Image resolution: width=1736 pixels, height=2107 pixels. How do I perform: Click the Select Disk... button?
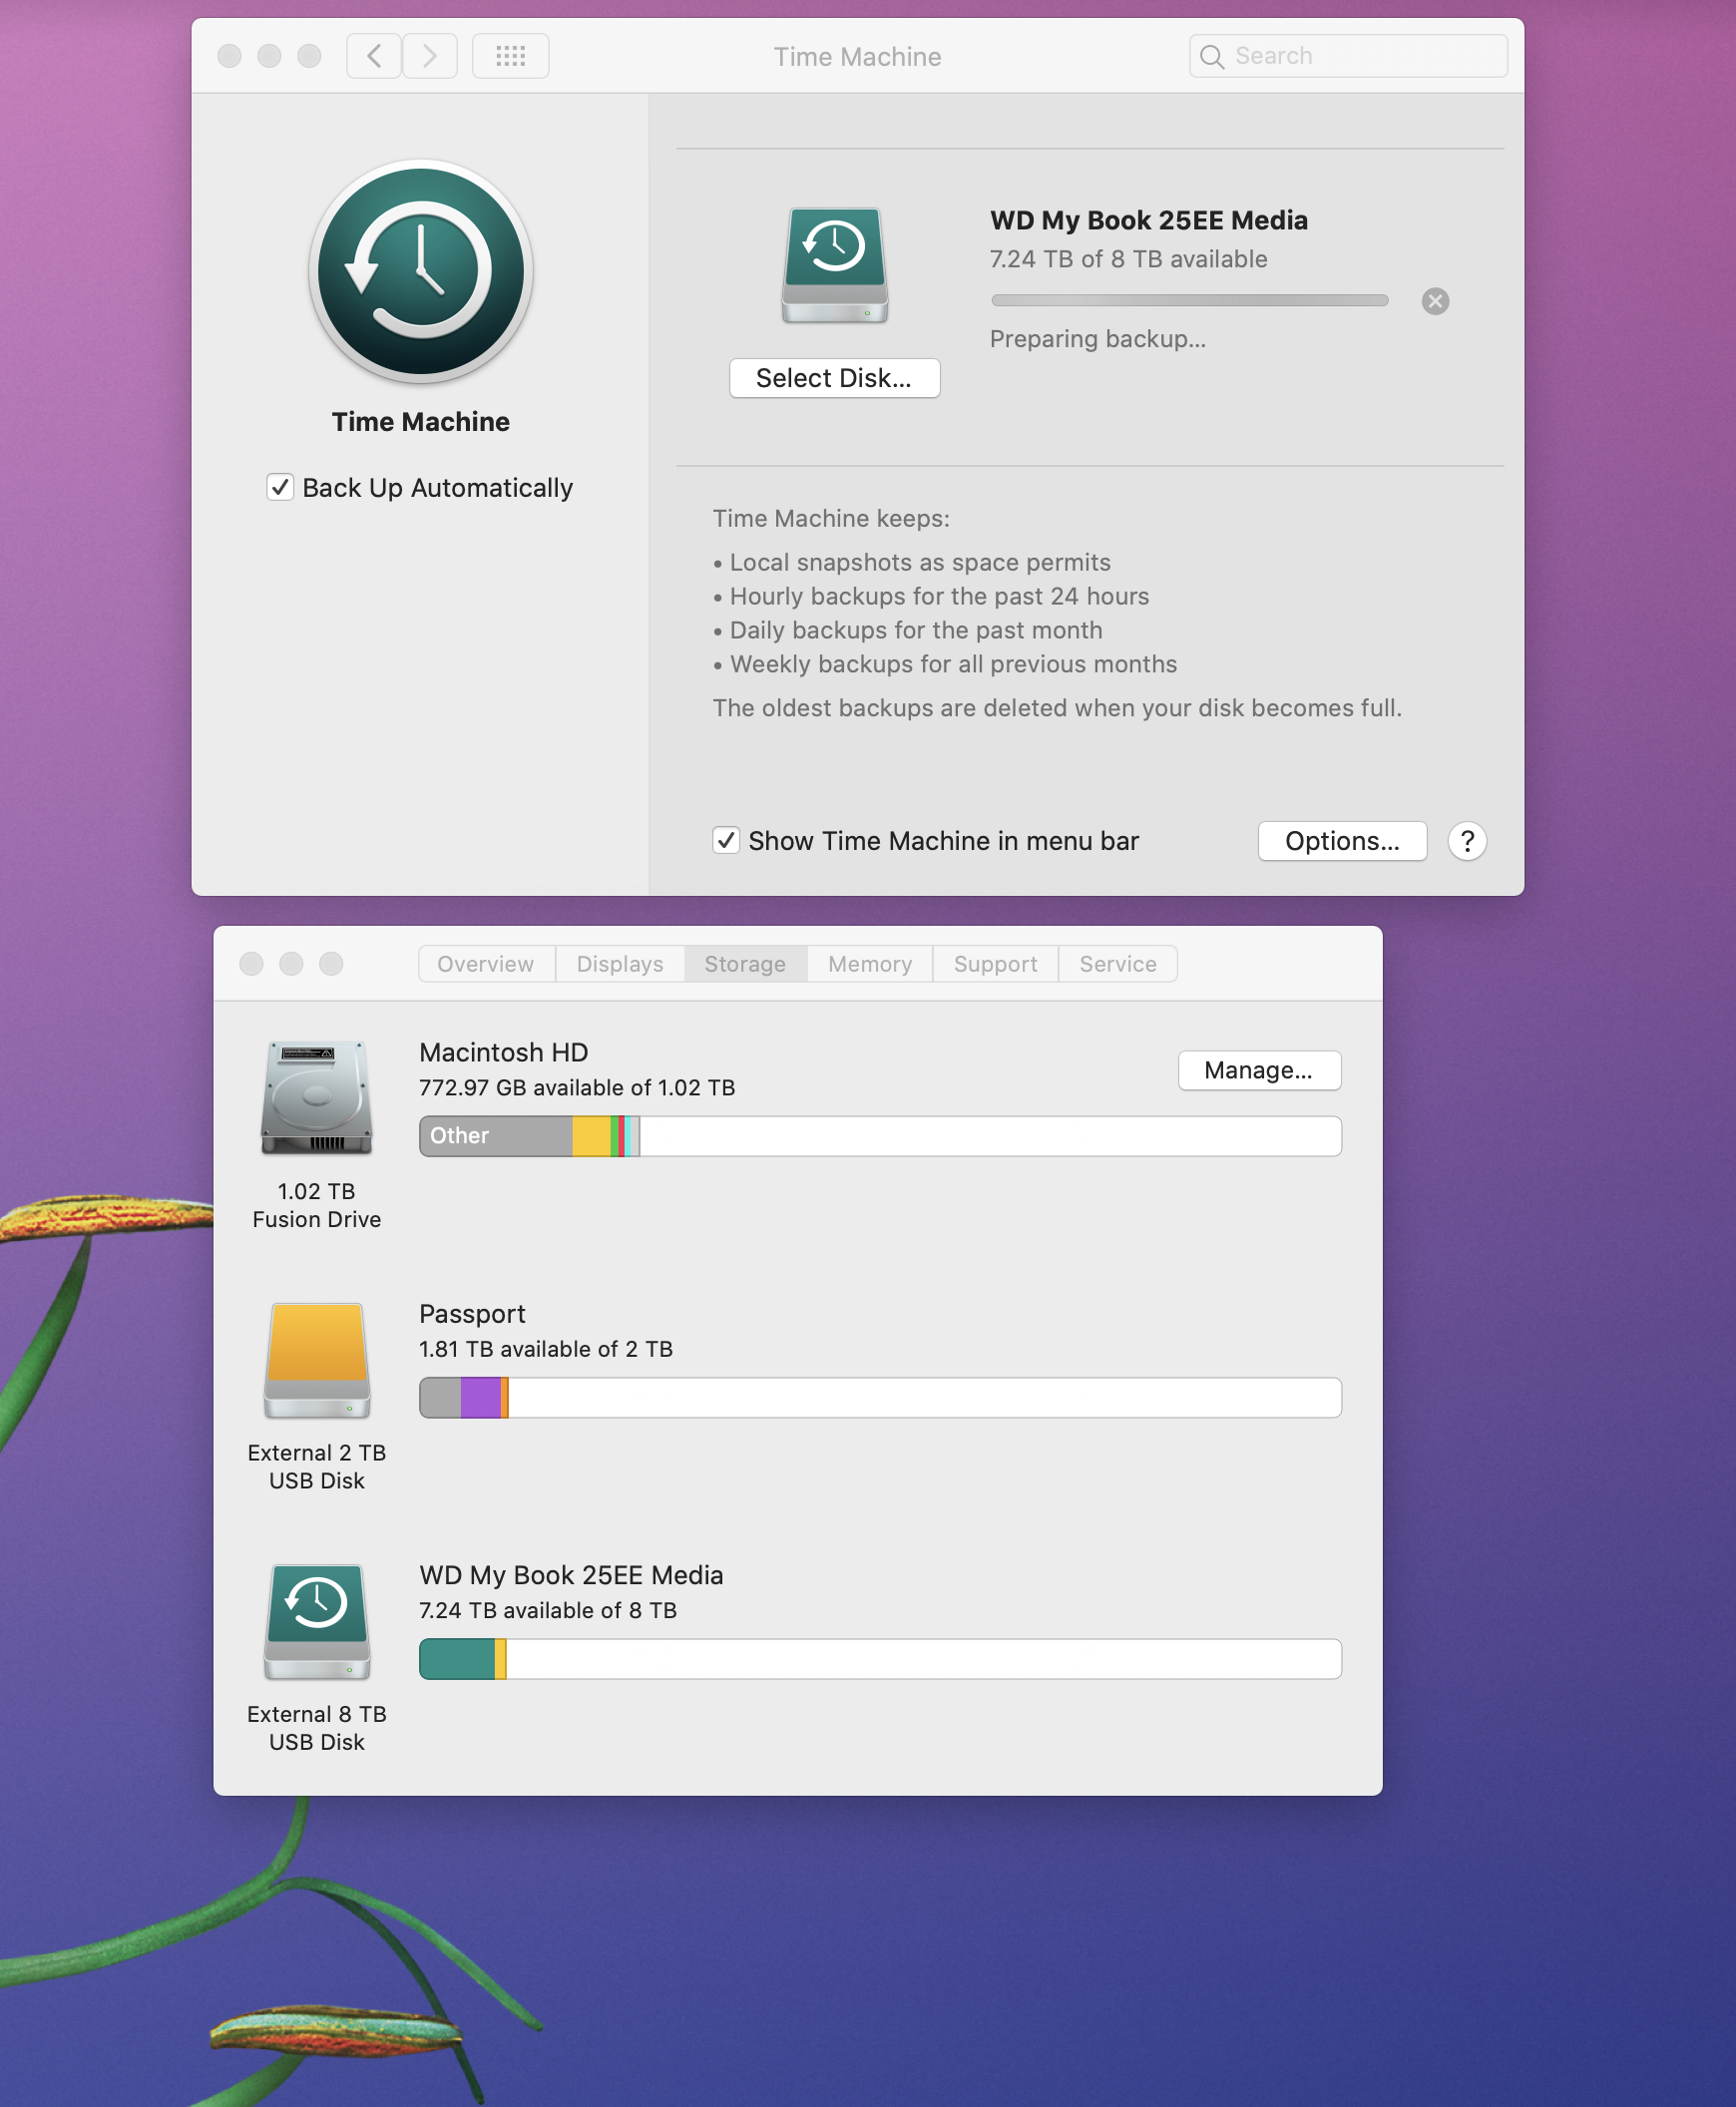pos(834,378)
